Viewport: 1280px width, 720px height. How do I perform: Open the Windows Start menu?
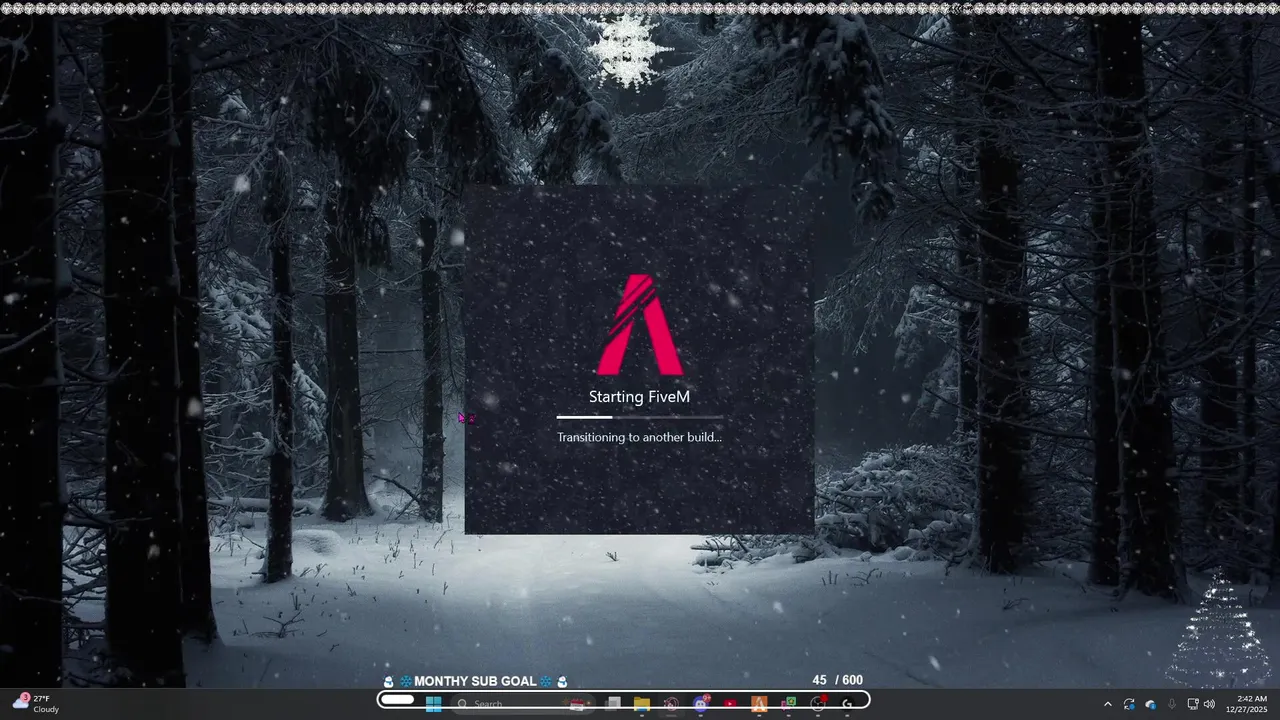coord(434,704)
